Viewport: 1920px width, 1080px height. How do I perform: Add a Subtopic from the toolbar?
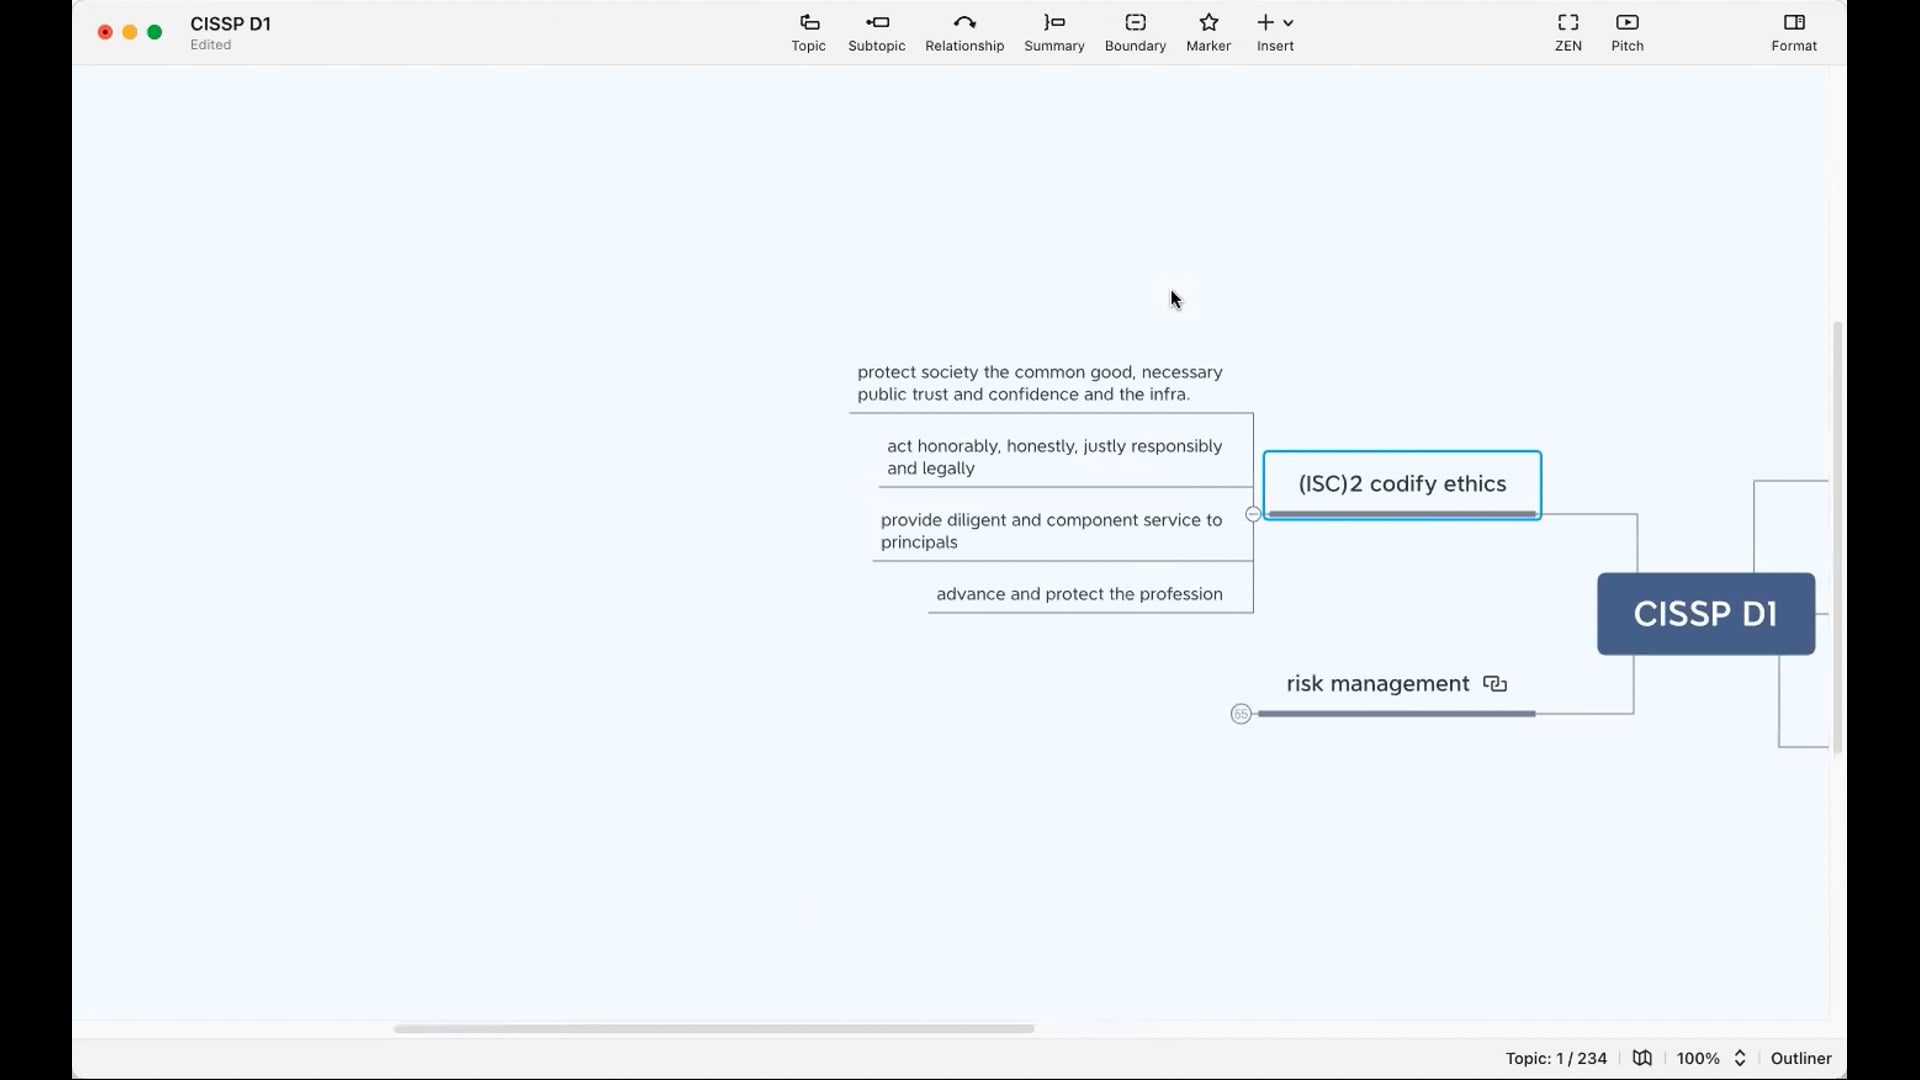[876, 32]
